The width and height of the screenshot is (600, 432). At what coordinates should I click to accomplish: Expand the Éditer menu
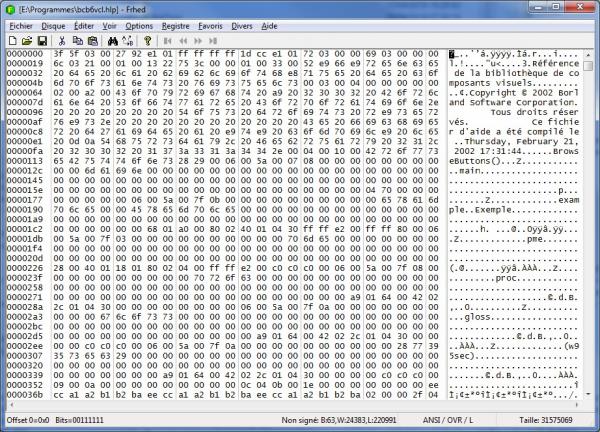[x=85, y=24]
